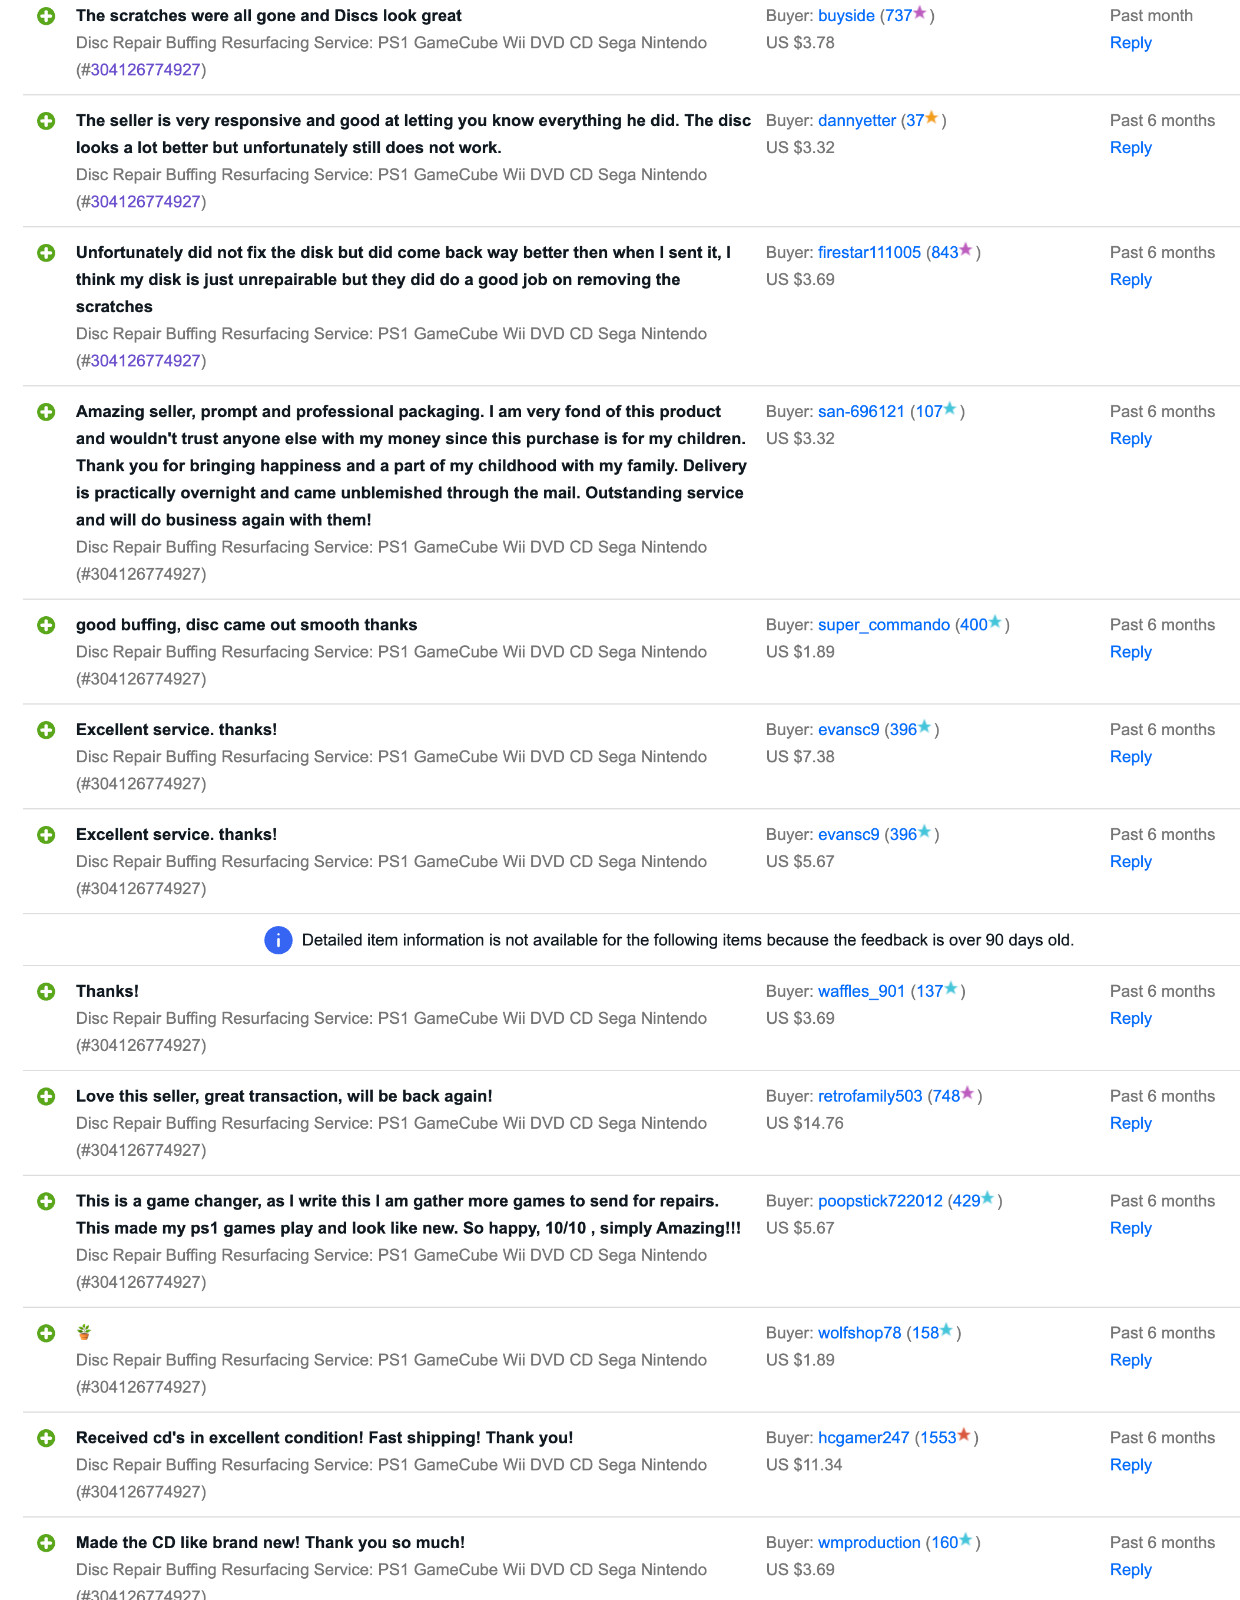Open buyer firestar111005's profile
This screenshot has width=1240, height=1600.
coord(869,252)
